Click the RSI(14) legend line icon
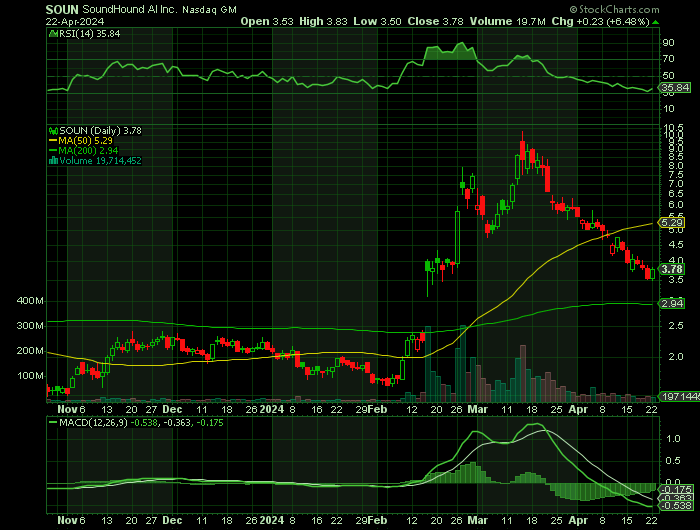 53,33
